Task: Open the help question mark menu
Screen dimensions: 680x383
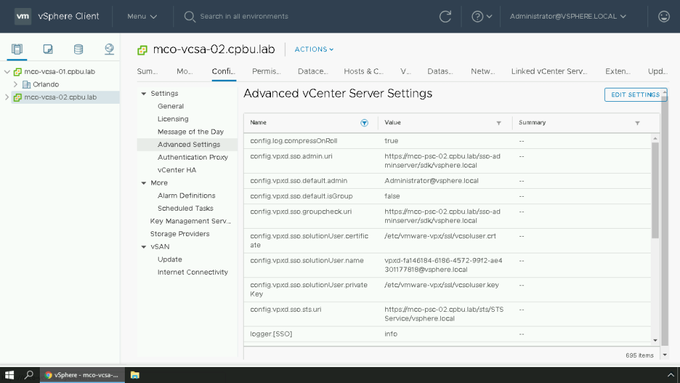Action: coord(481,16)
